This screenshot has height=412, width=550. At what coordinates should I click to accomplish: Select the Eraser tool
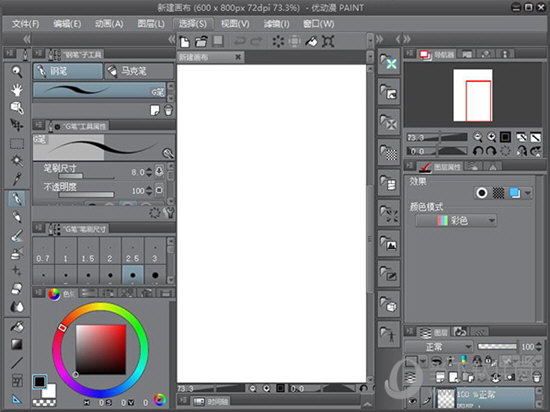pyautogui.click(x=16, y=289)
